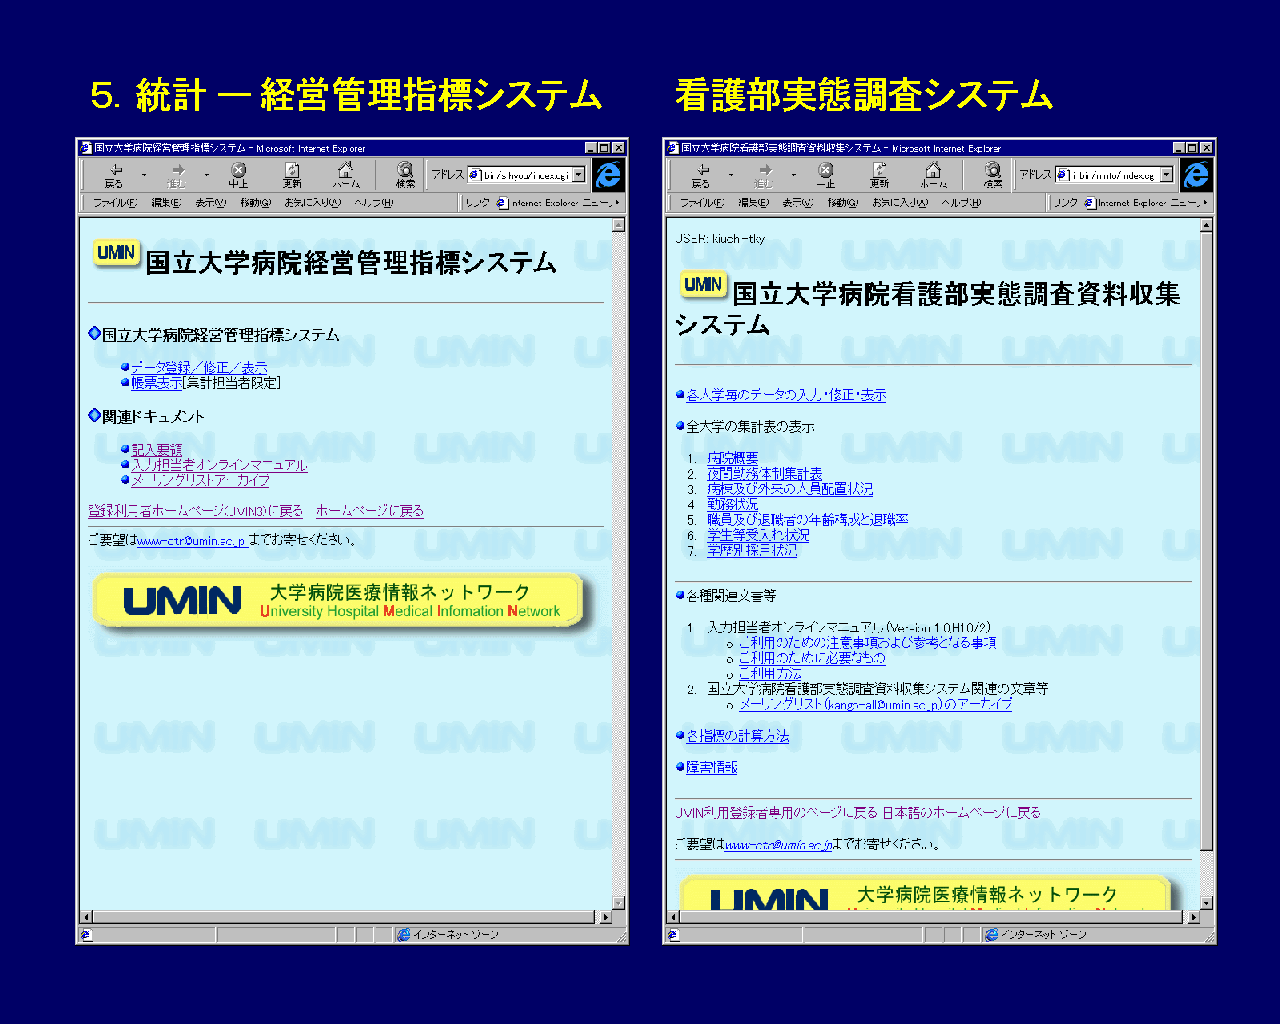
Task: Open Back history dropdown arrow in the left browser
Action: click(x=144, y=175)
